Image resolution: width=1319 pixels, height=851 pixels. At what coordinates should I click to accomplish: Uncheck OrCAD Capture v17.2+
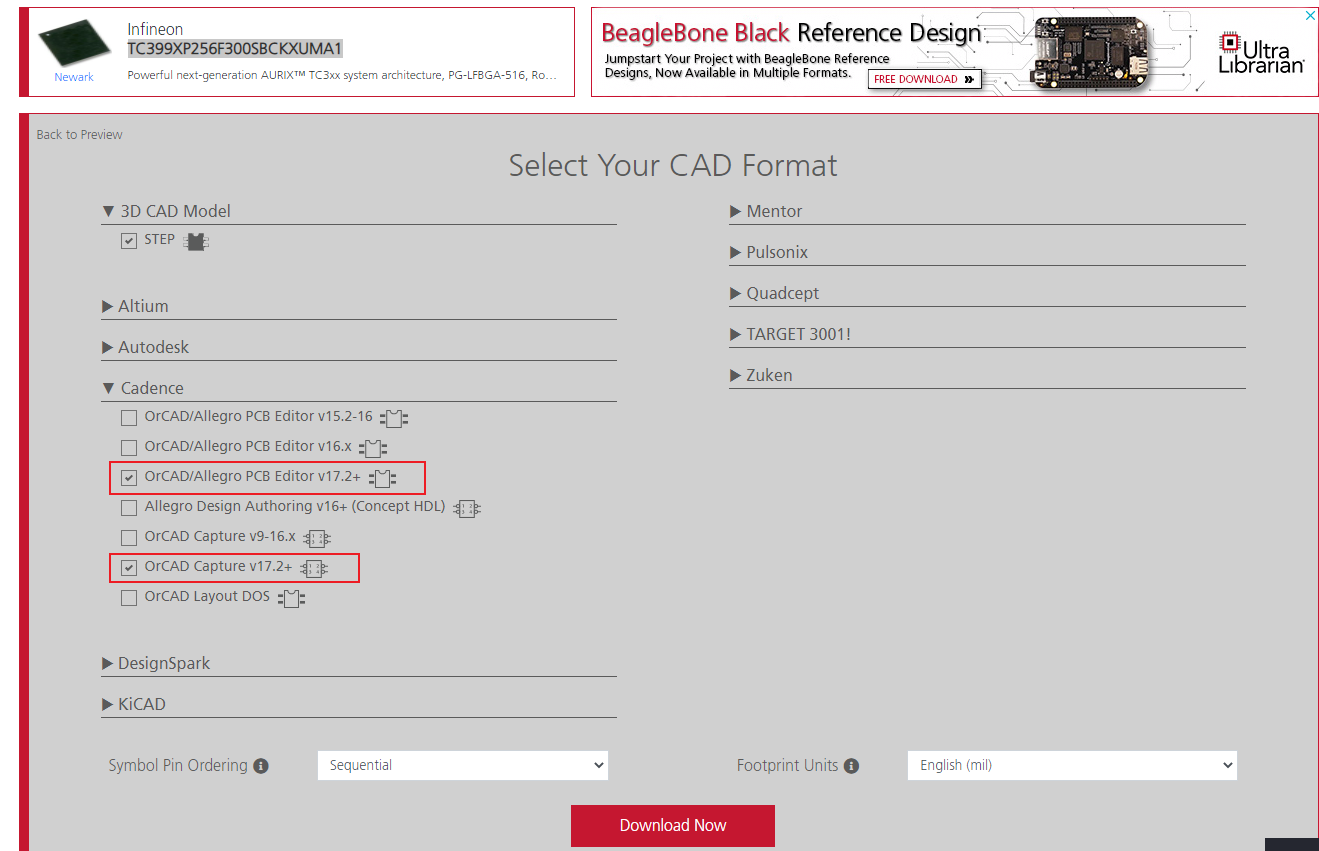tap(128, 568)
